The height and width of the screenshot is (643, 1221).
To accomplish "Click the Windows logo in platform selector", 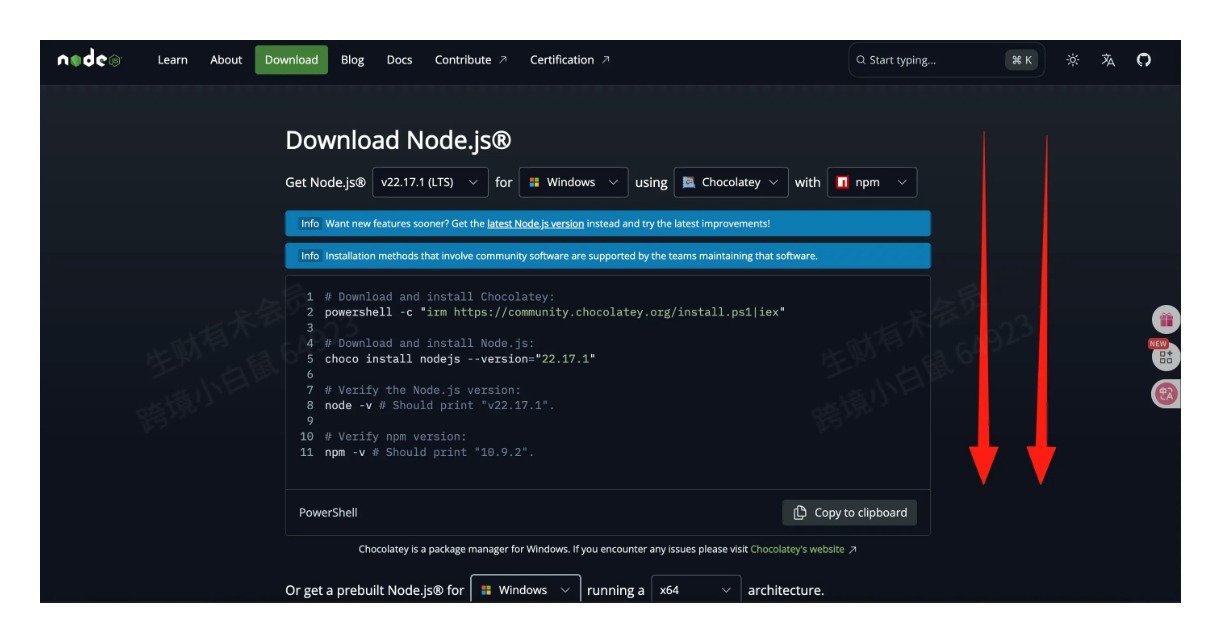I will pyautogui.click(x=535, y=182).
